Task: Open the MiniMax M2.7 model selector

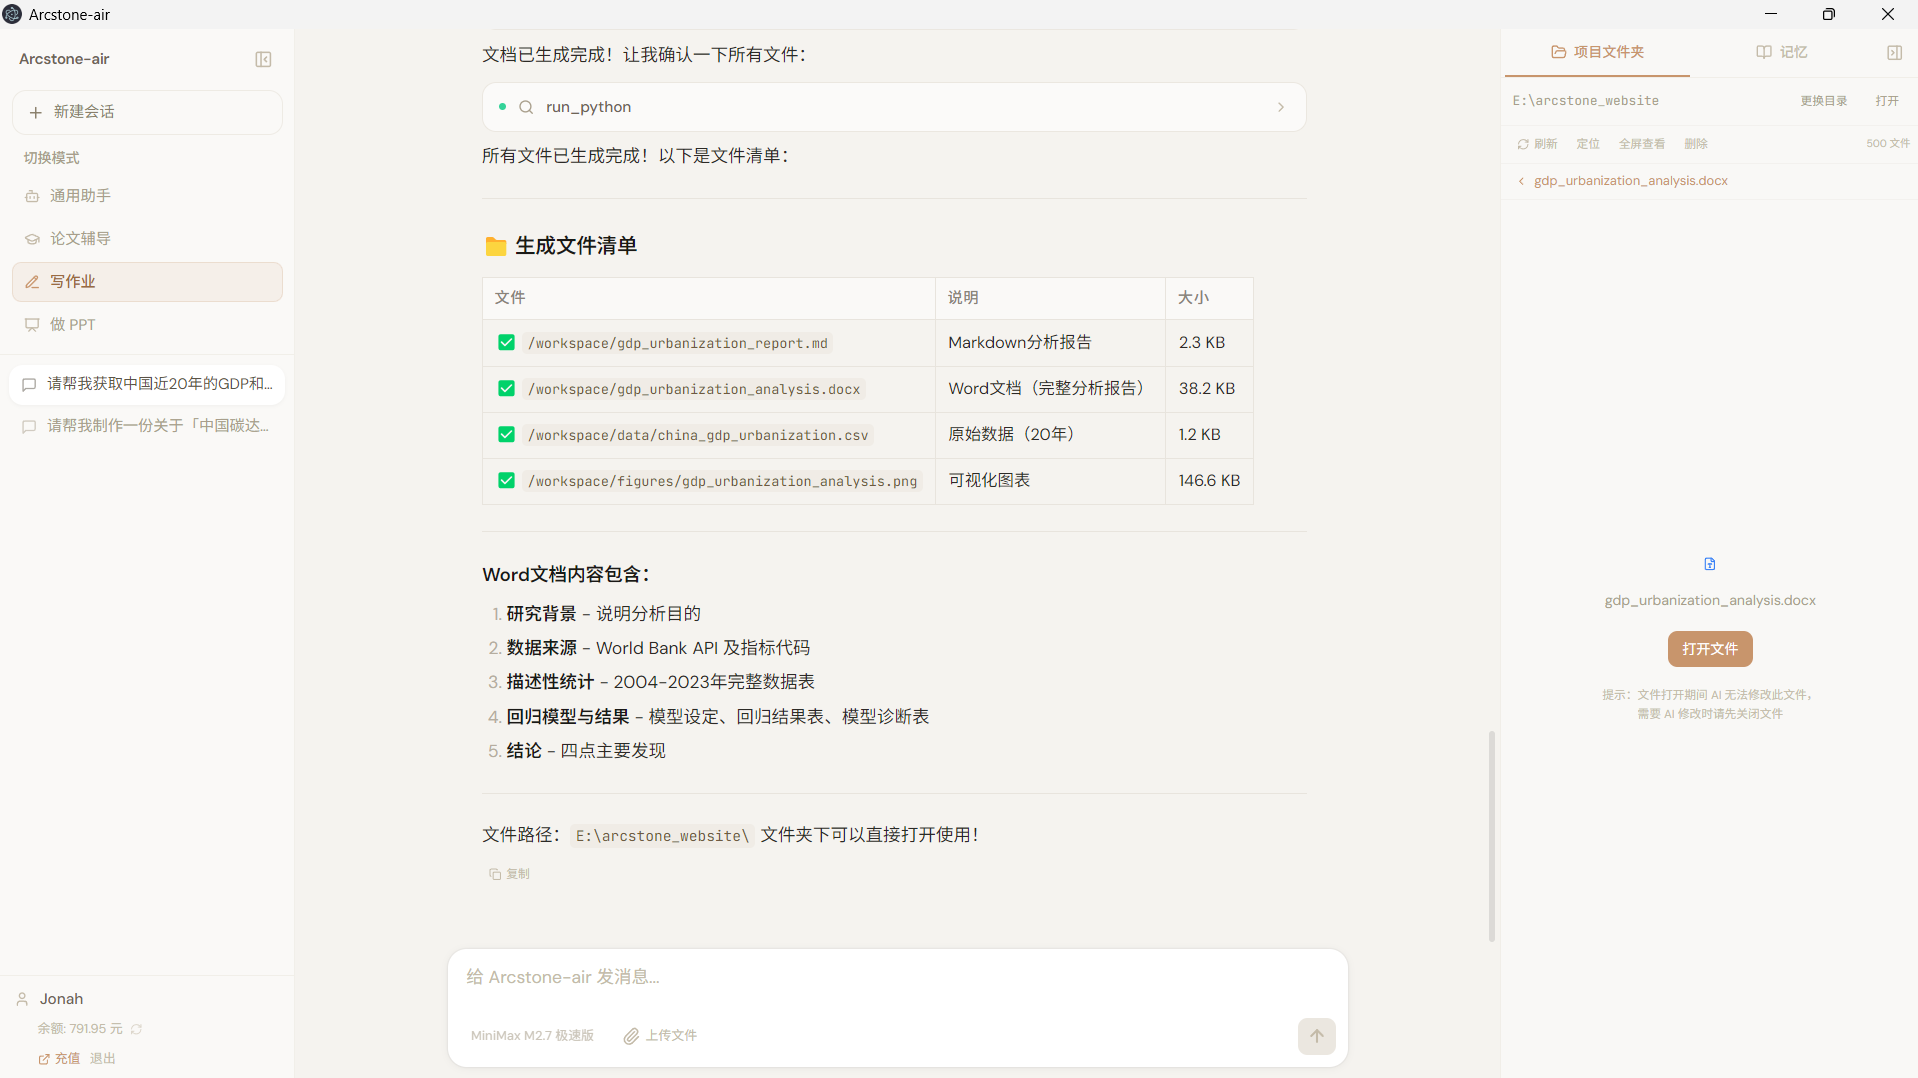Action: [532, 1036]
